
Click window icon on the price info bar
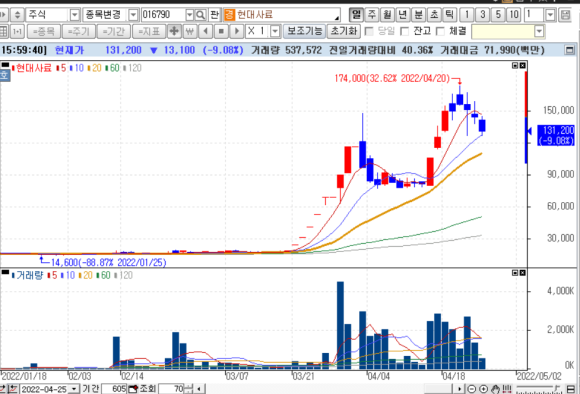pos(570,50)
